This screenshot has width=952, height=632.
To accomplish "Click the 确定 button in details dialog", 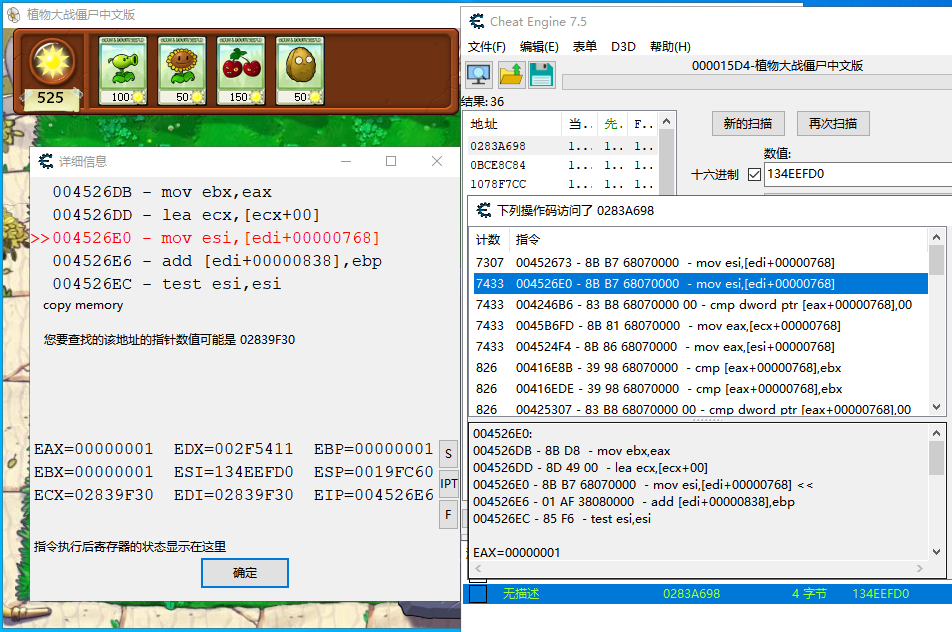I will pyautogui.click(x=245, y=573).
